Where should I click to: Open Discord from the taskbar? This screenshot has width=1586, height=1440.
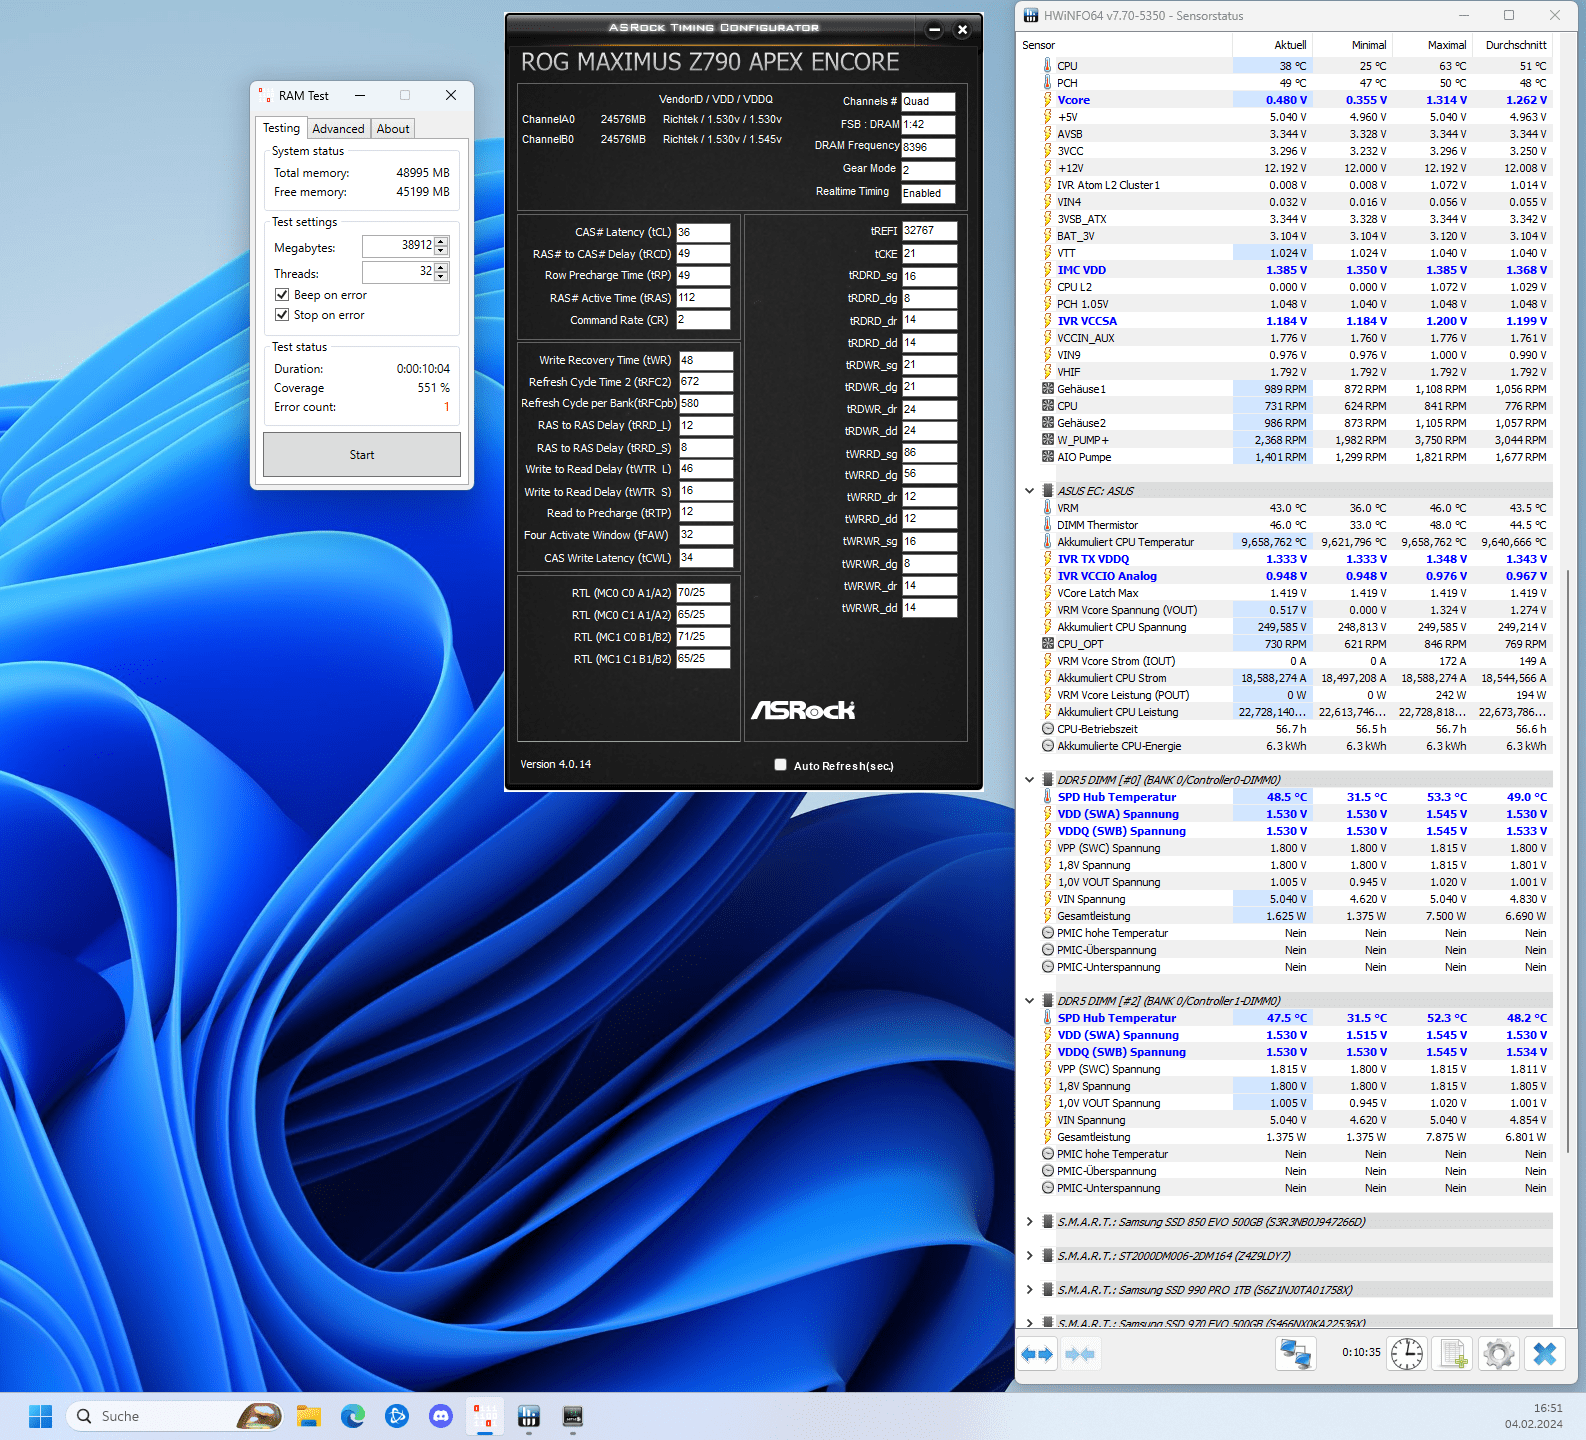(x=441, y=1416)
